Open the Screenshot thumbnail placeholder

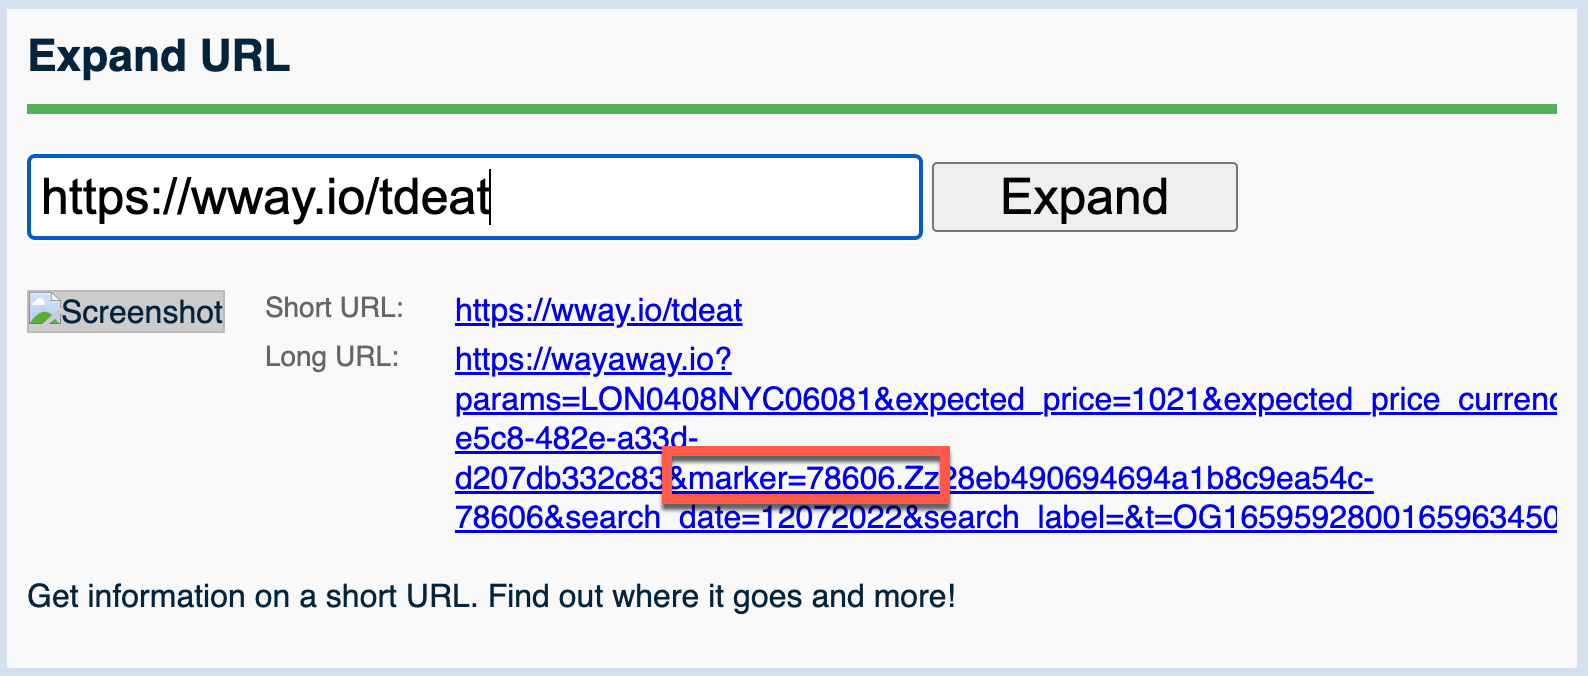click(x=126, y=311)
